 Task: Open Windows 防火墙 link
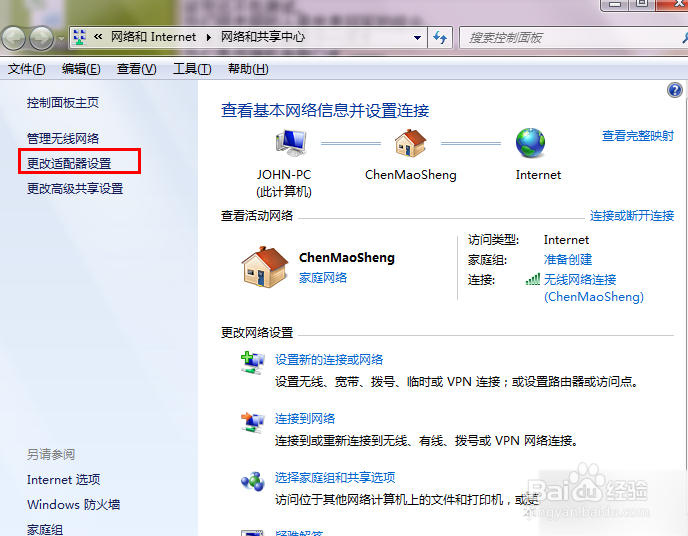73,504
